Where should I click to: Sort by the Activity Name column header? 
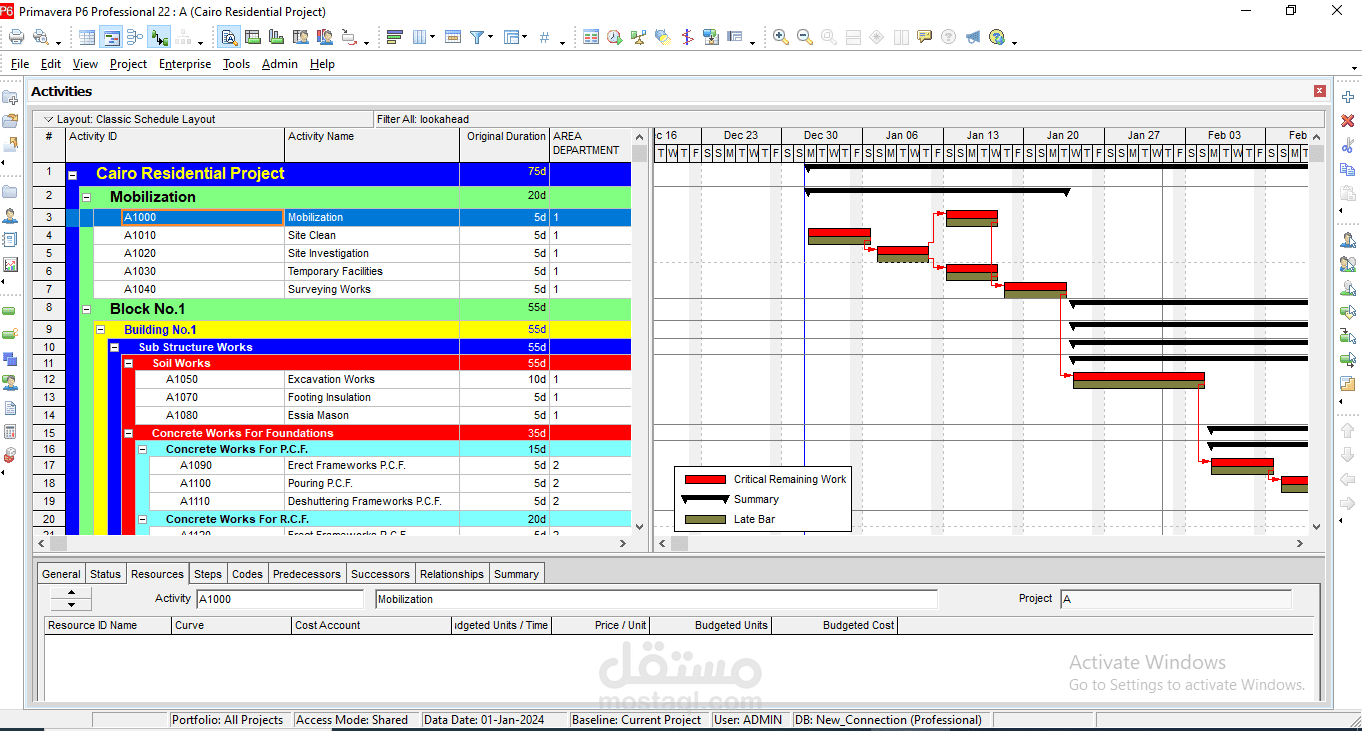tap(372, 144)
